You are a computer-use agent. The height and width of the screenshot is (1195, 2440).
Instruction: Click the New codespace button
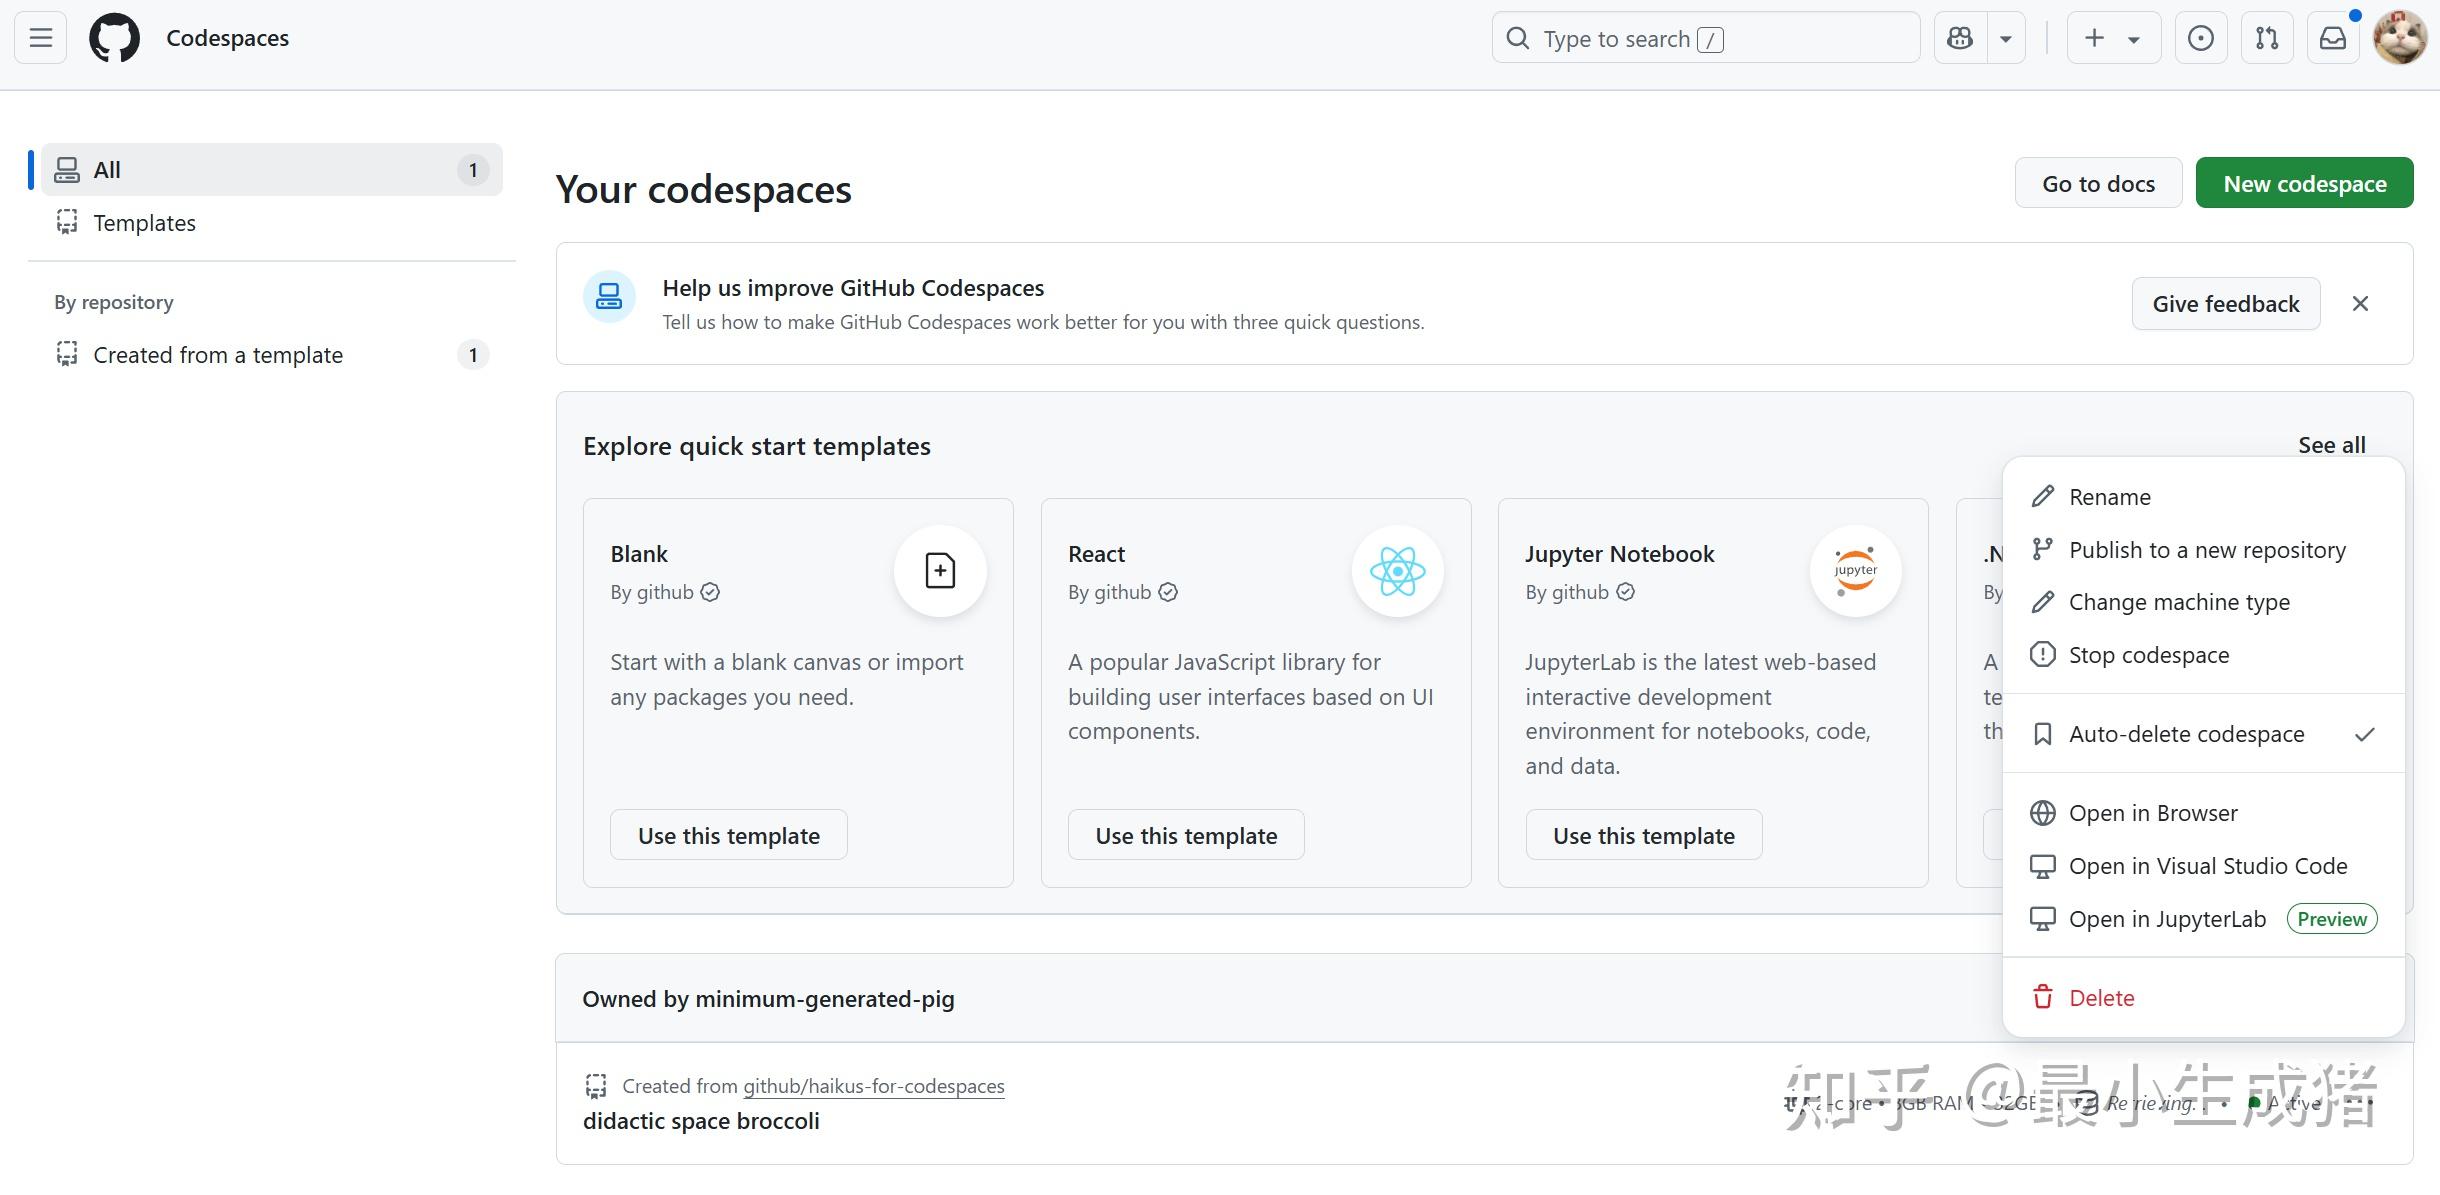tap(2303, 182)
